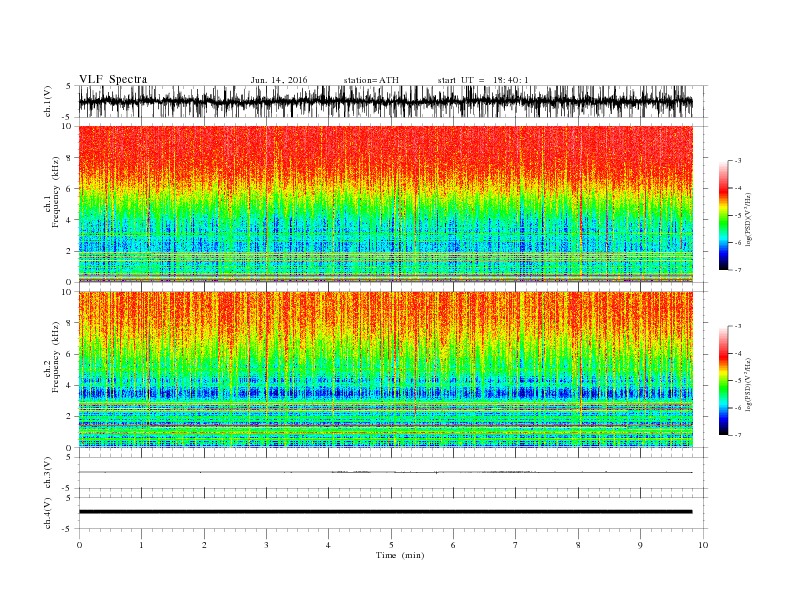
Task: Select the "ch.4(V)" axis label
Action: (48, 513)
